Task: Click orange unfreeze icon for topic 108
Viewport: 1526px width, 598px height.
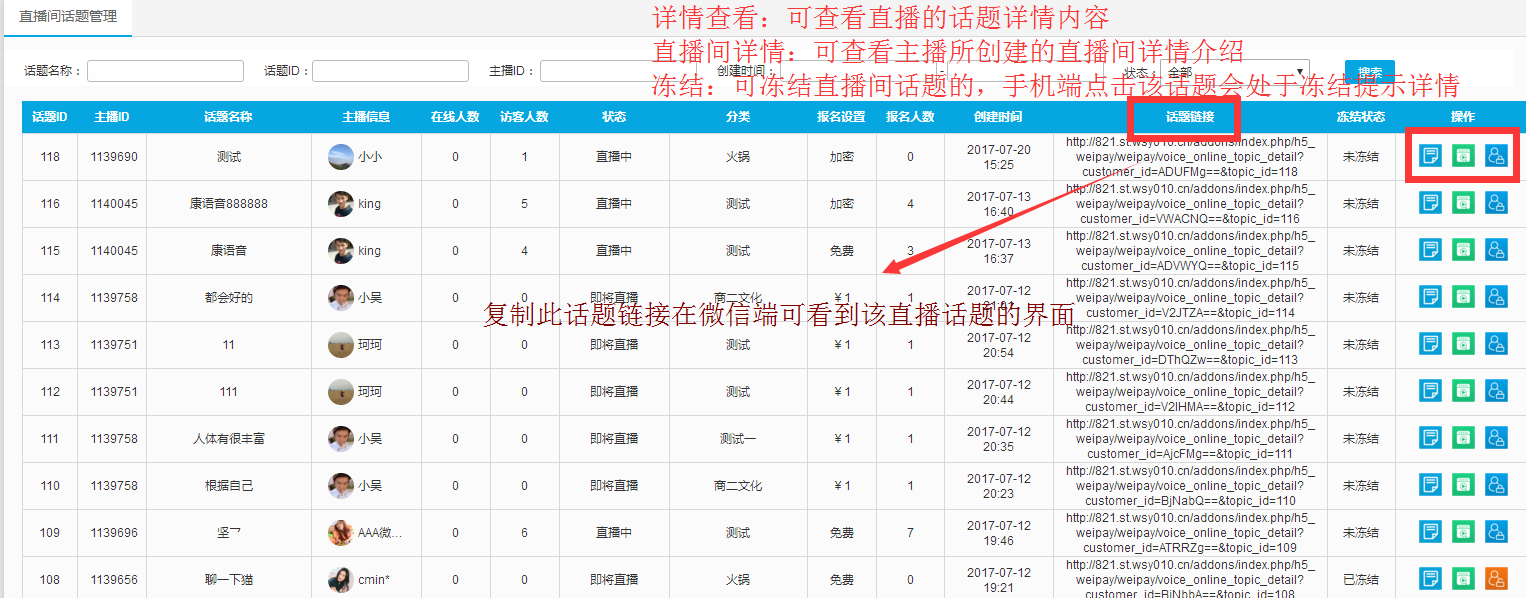Action: point(1496,579)
